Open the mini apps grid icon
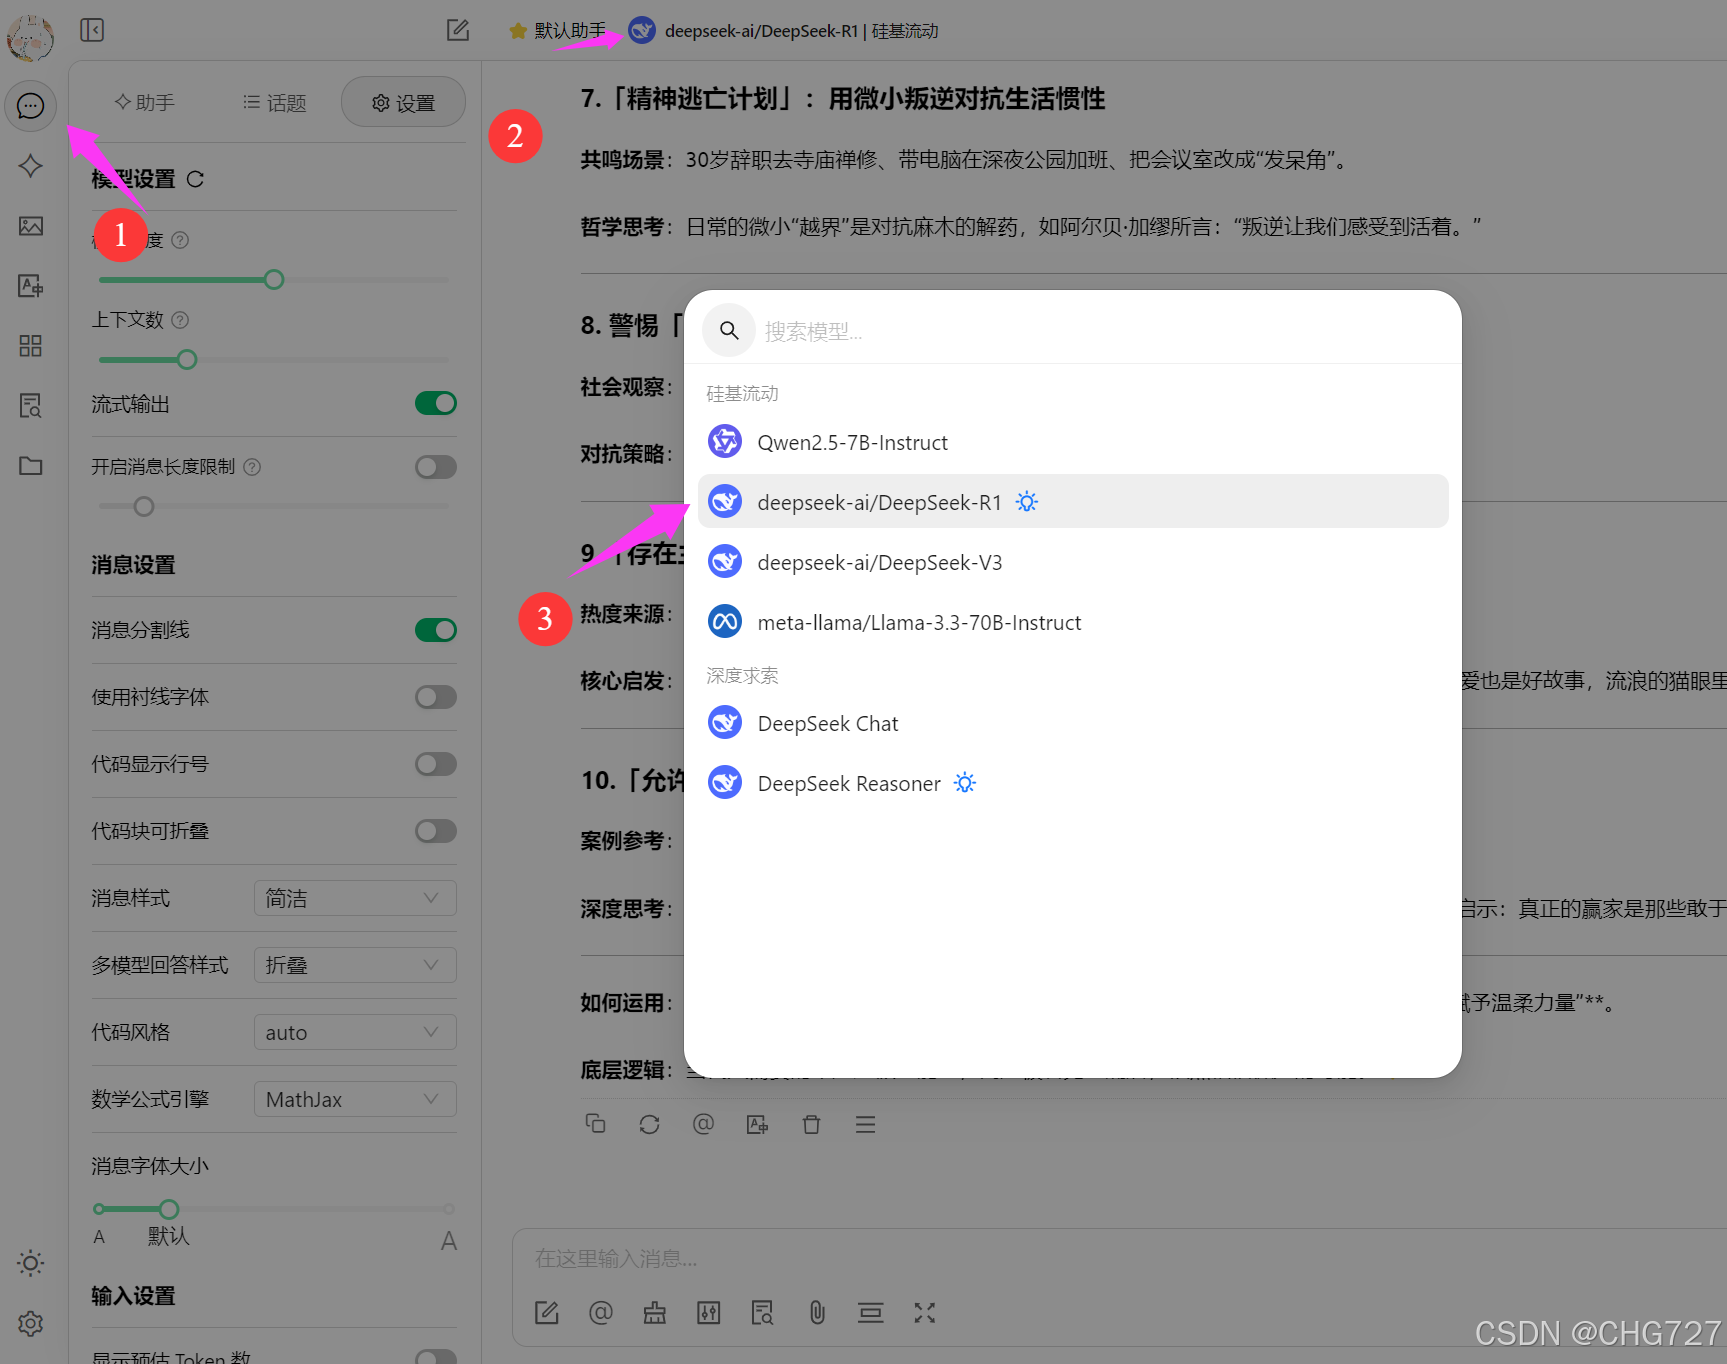Viewport: 1727px width, 1364px height. (x=31, y=346)
